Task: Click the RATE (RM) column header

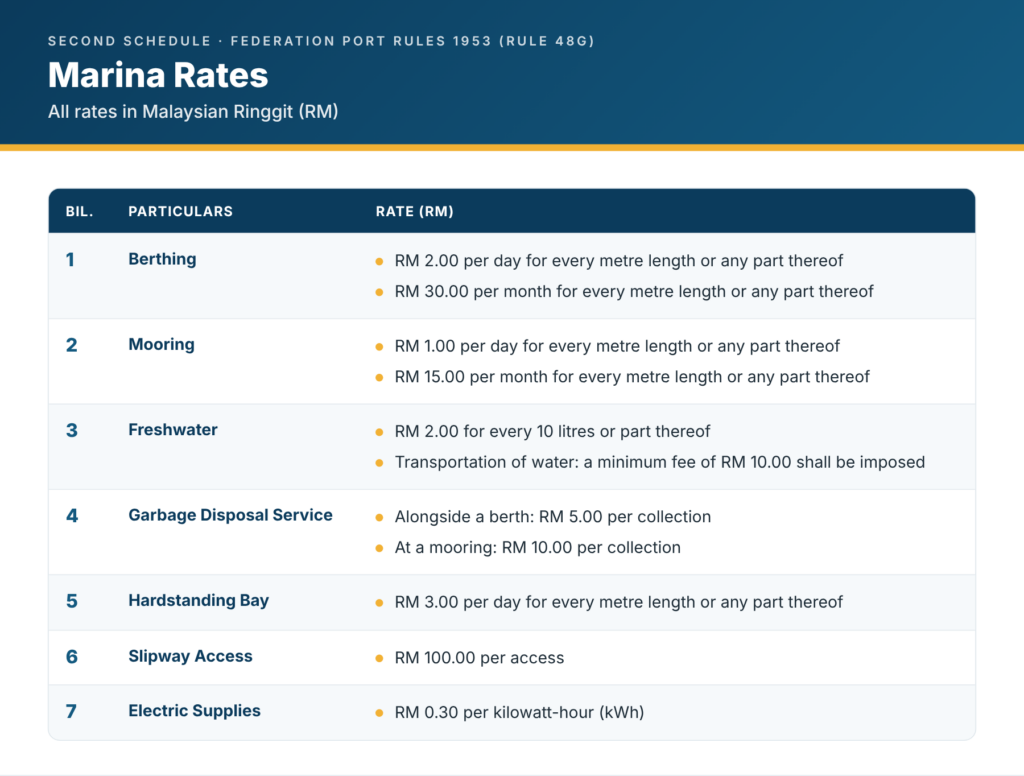Action: coord(415,212)
